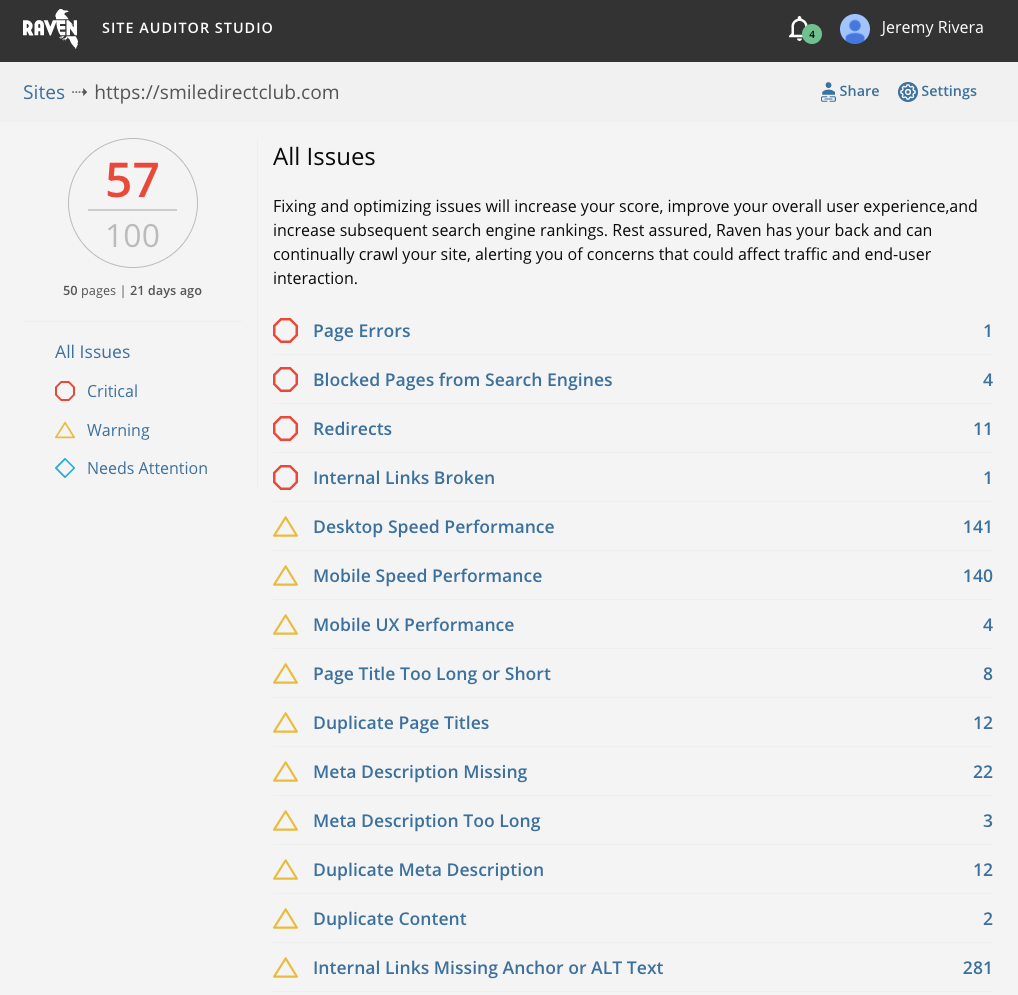Open Internal Links Missing Anchor or ALT Text
Viewport: 1018px width, 995px height.
488,968
